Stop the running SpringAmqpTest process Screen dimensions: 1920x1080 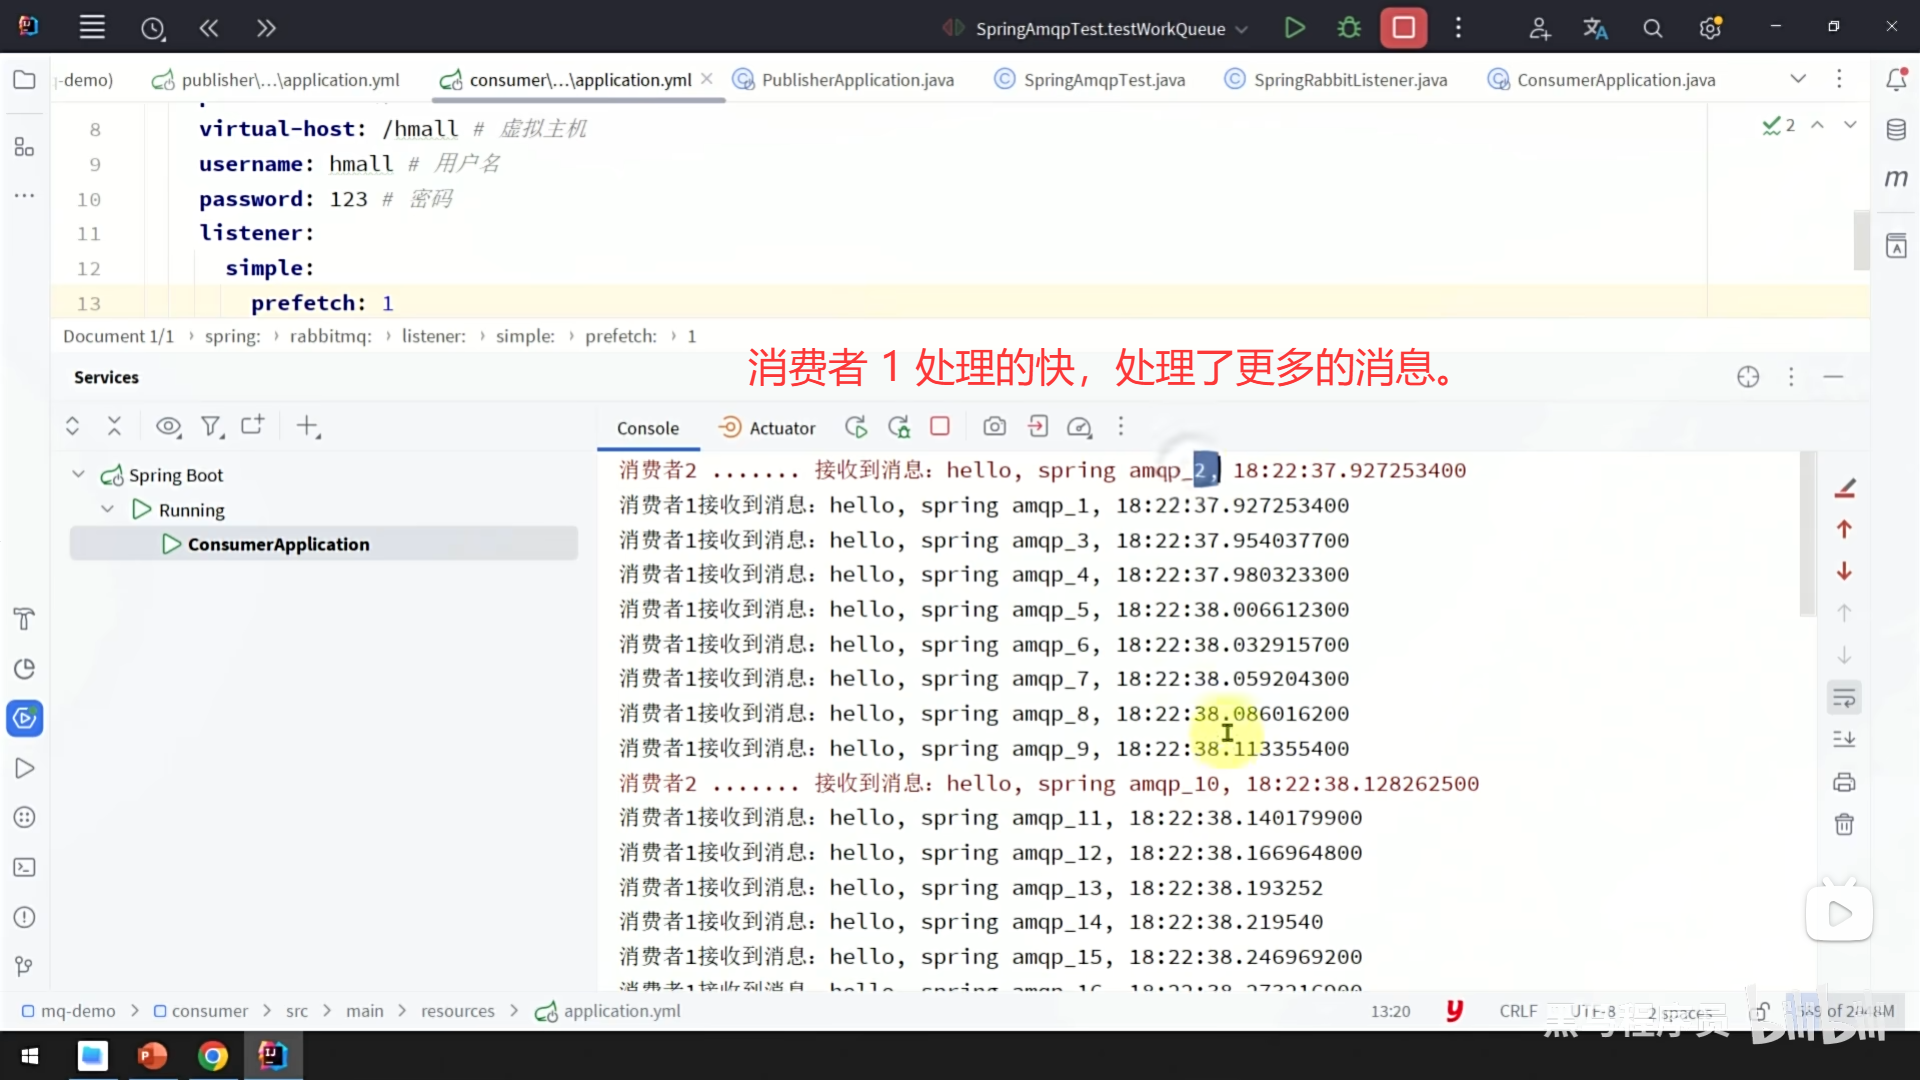coord(1403,28)
